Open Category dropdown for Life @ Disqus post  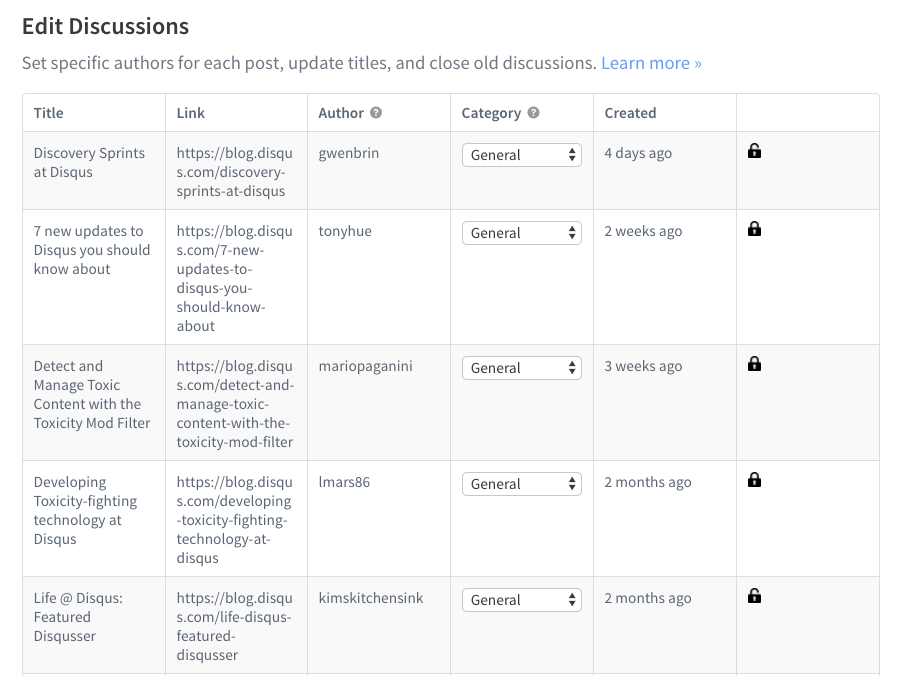click(521, 599)
